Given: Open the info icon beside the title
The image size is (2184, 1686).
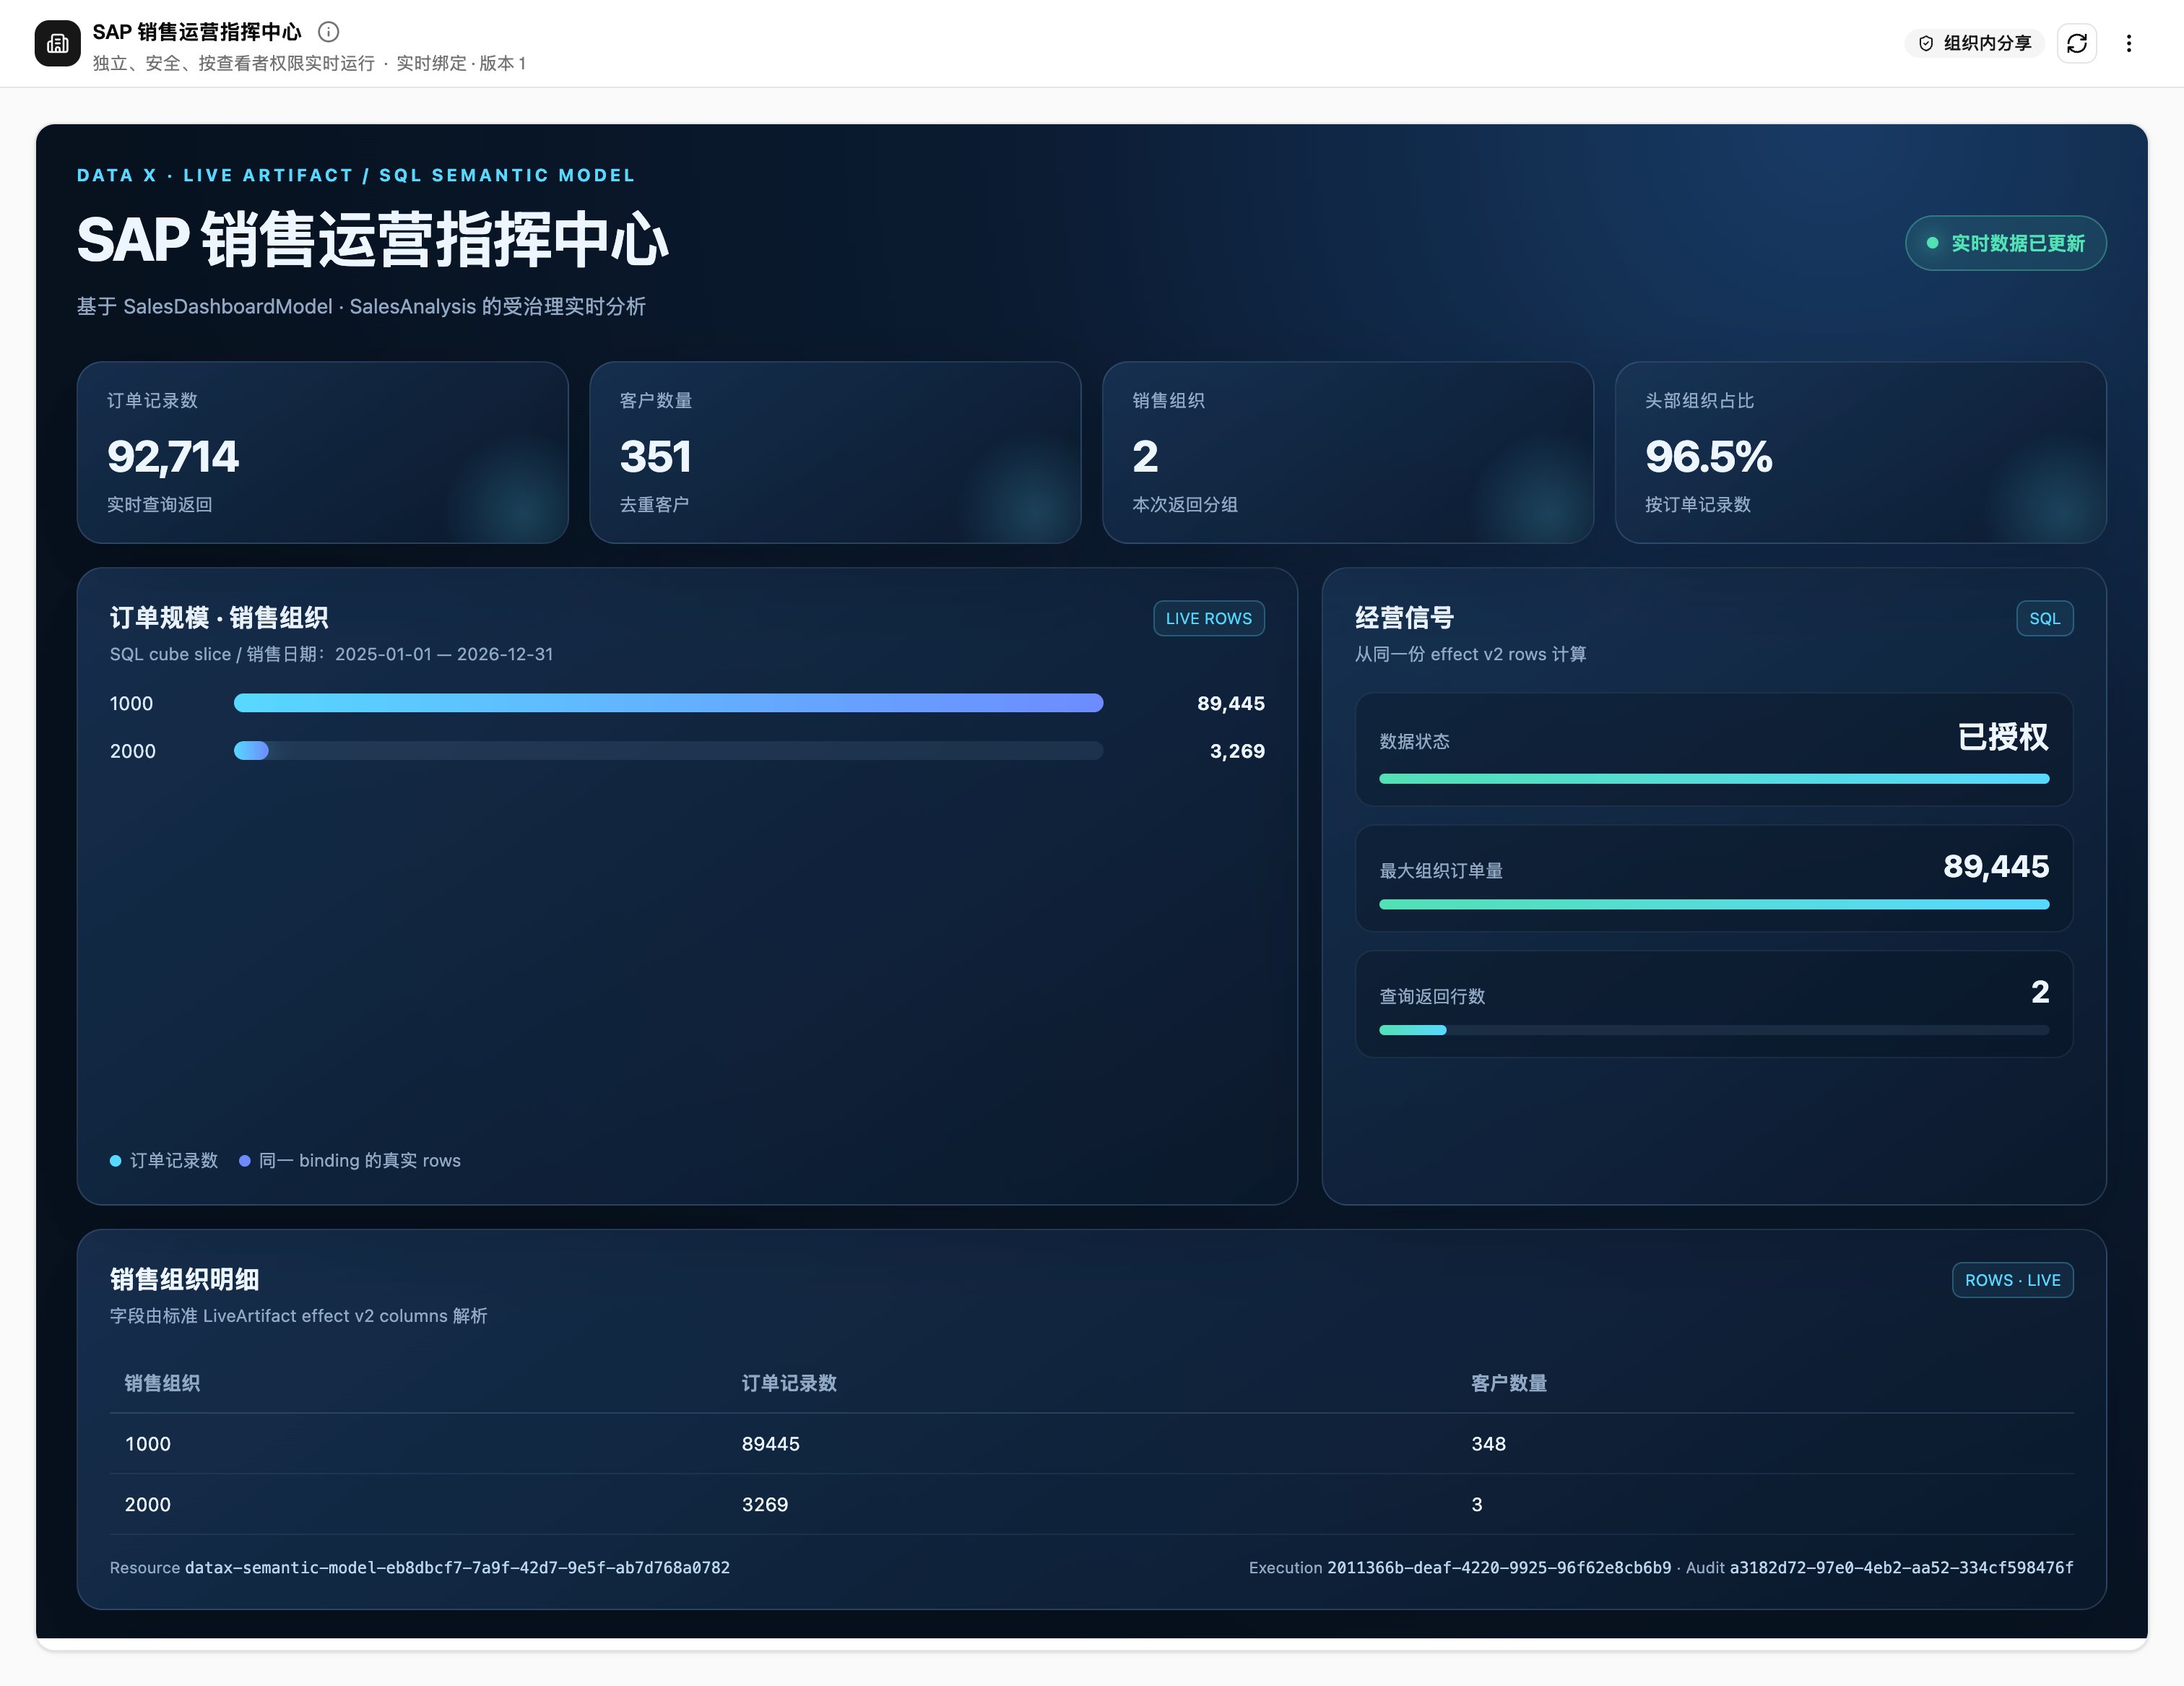Looking at the screenshot, I should pos(328,32).
